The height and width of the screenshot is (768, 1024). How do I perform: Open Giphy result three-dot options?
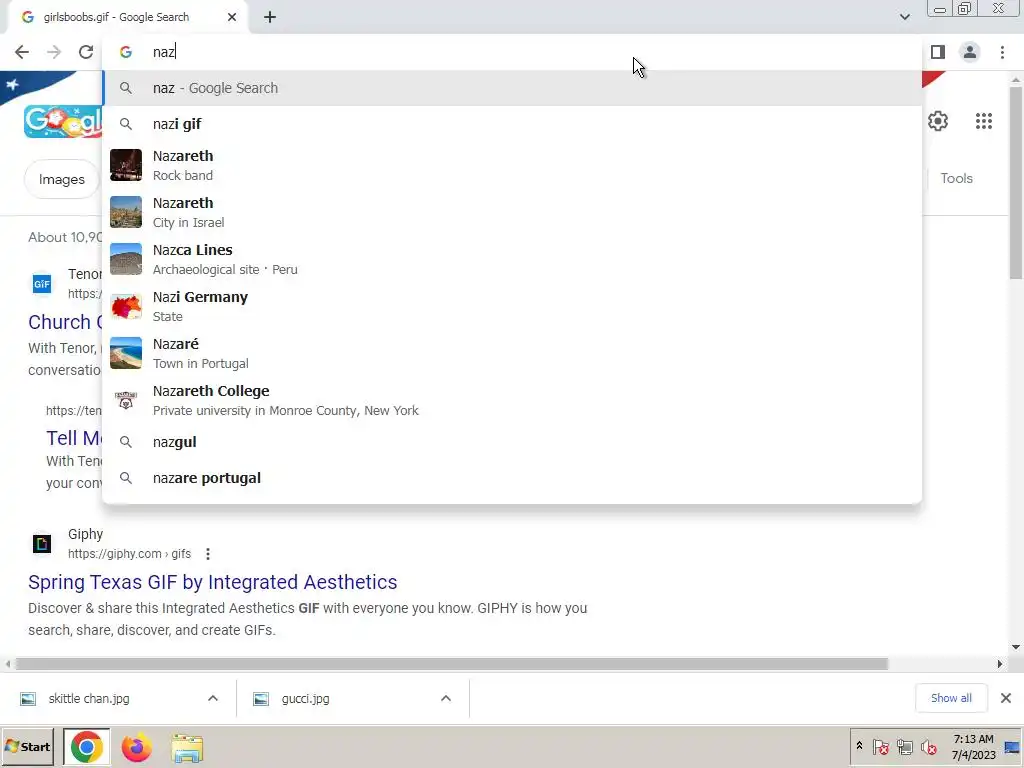tap(208, 554)
